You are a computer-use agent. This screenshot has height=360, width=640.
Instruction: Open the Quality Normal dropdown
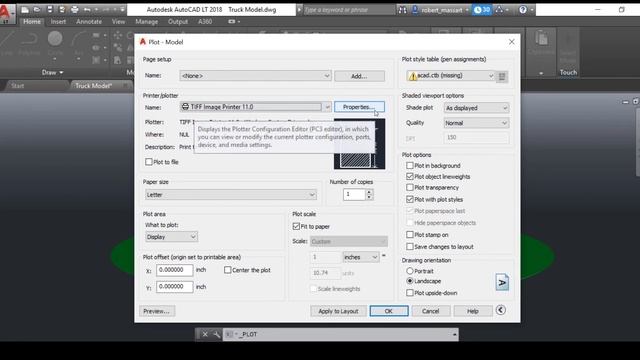pyautogui.click(x=476, y=123)
